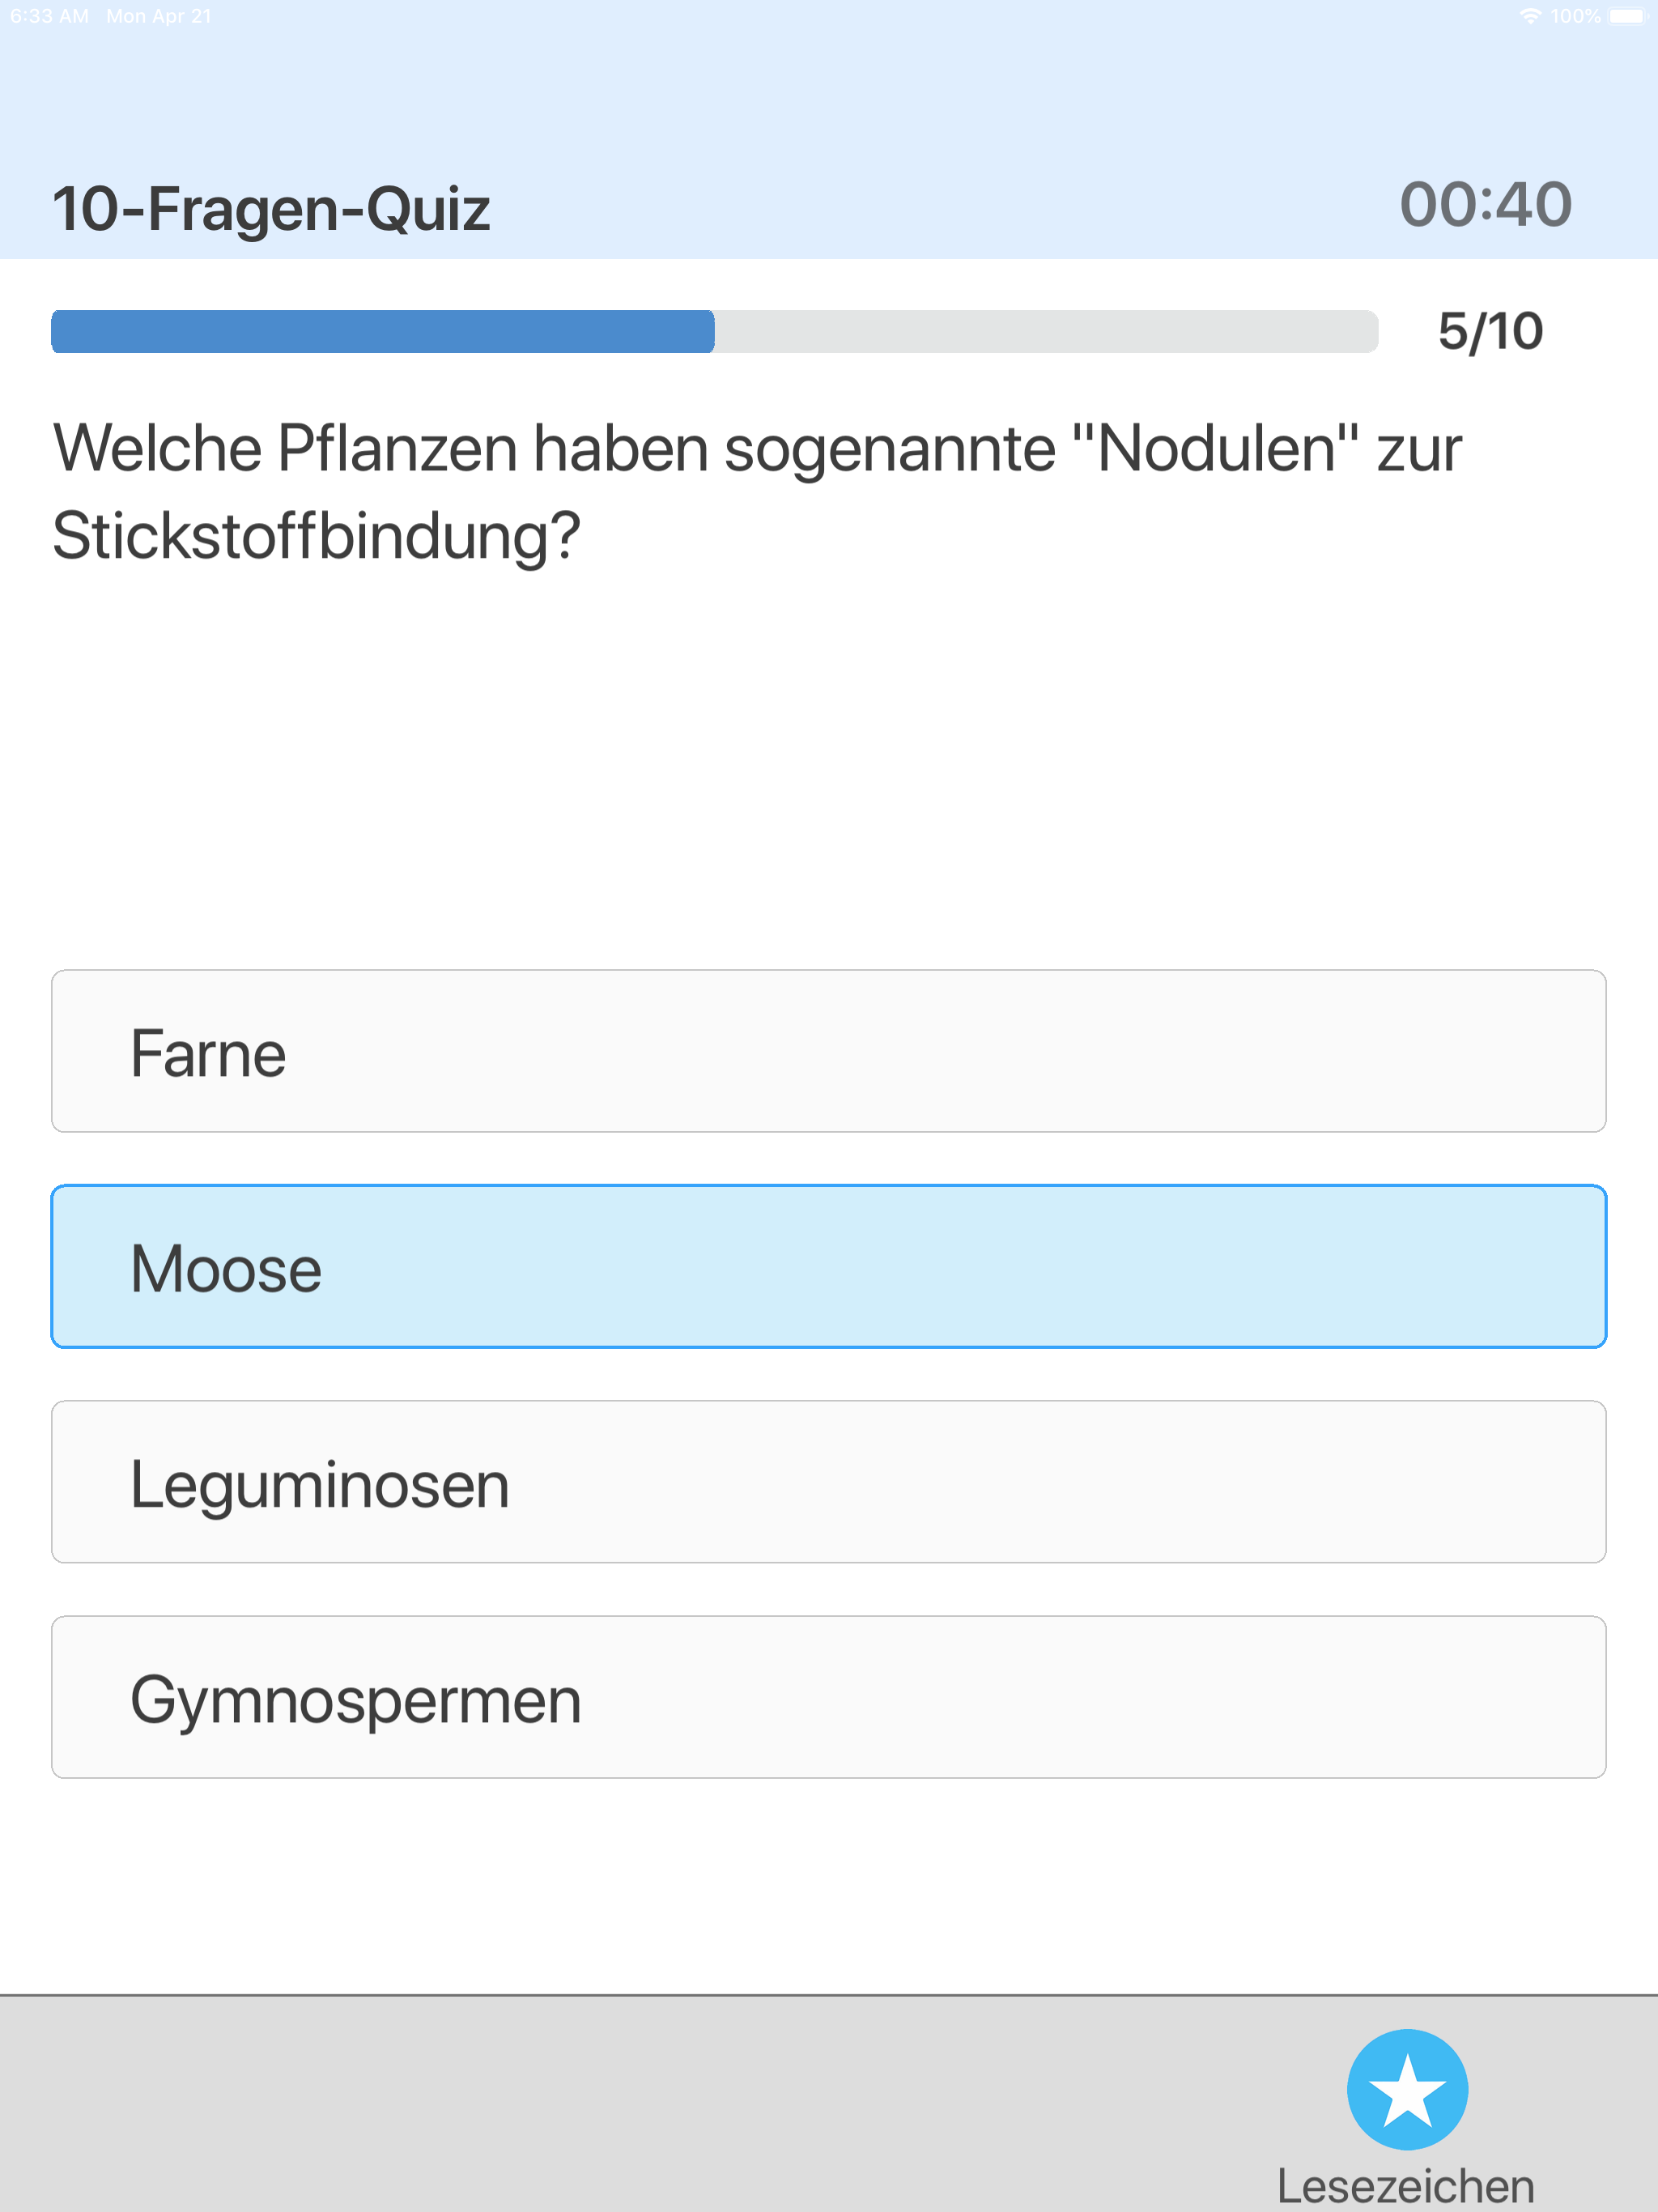Pick Leguminosen as the answer
1658x2212 pixels.
coord(829,1482)
